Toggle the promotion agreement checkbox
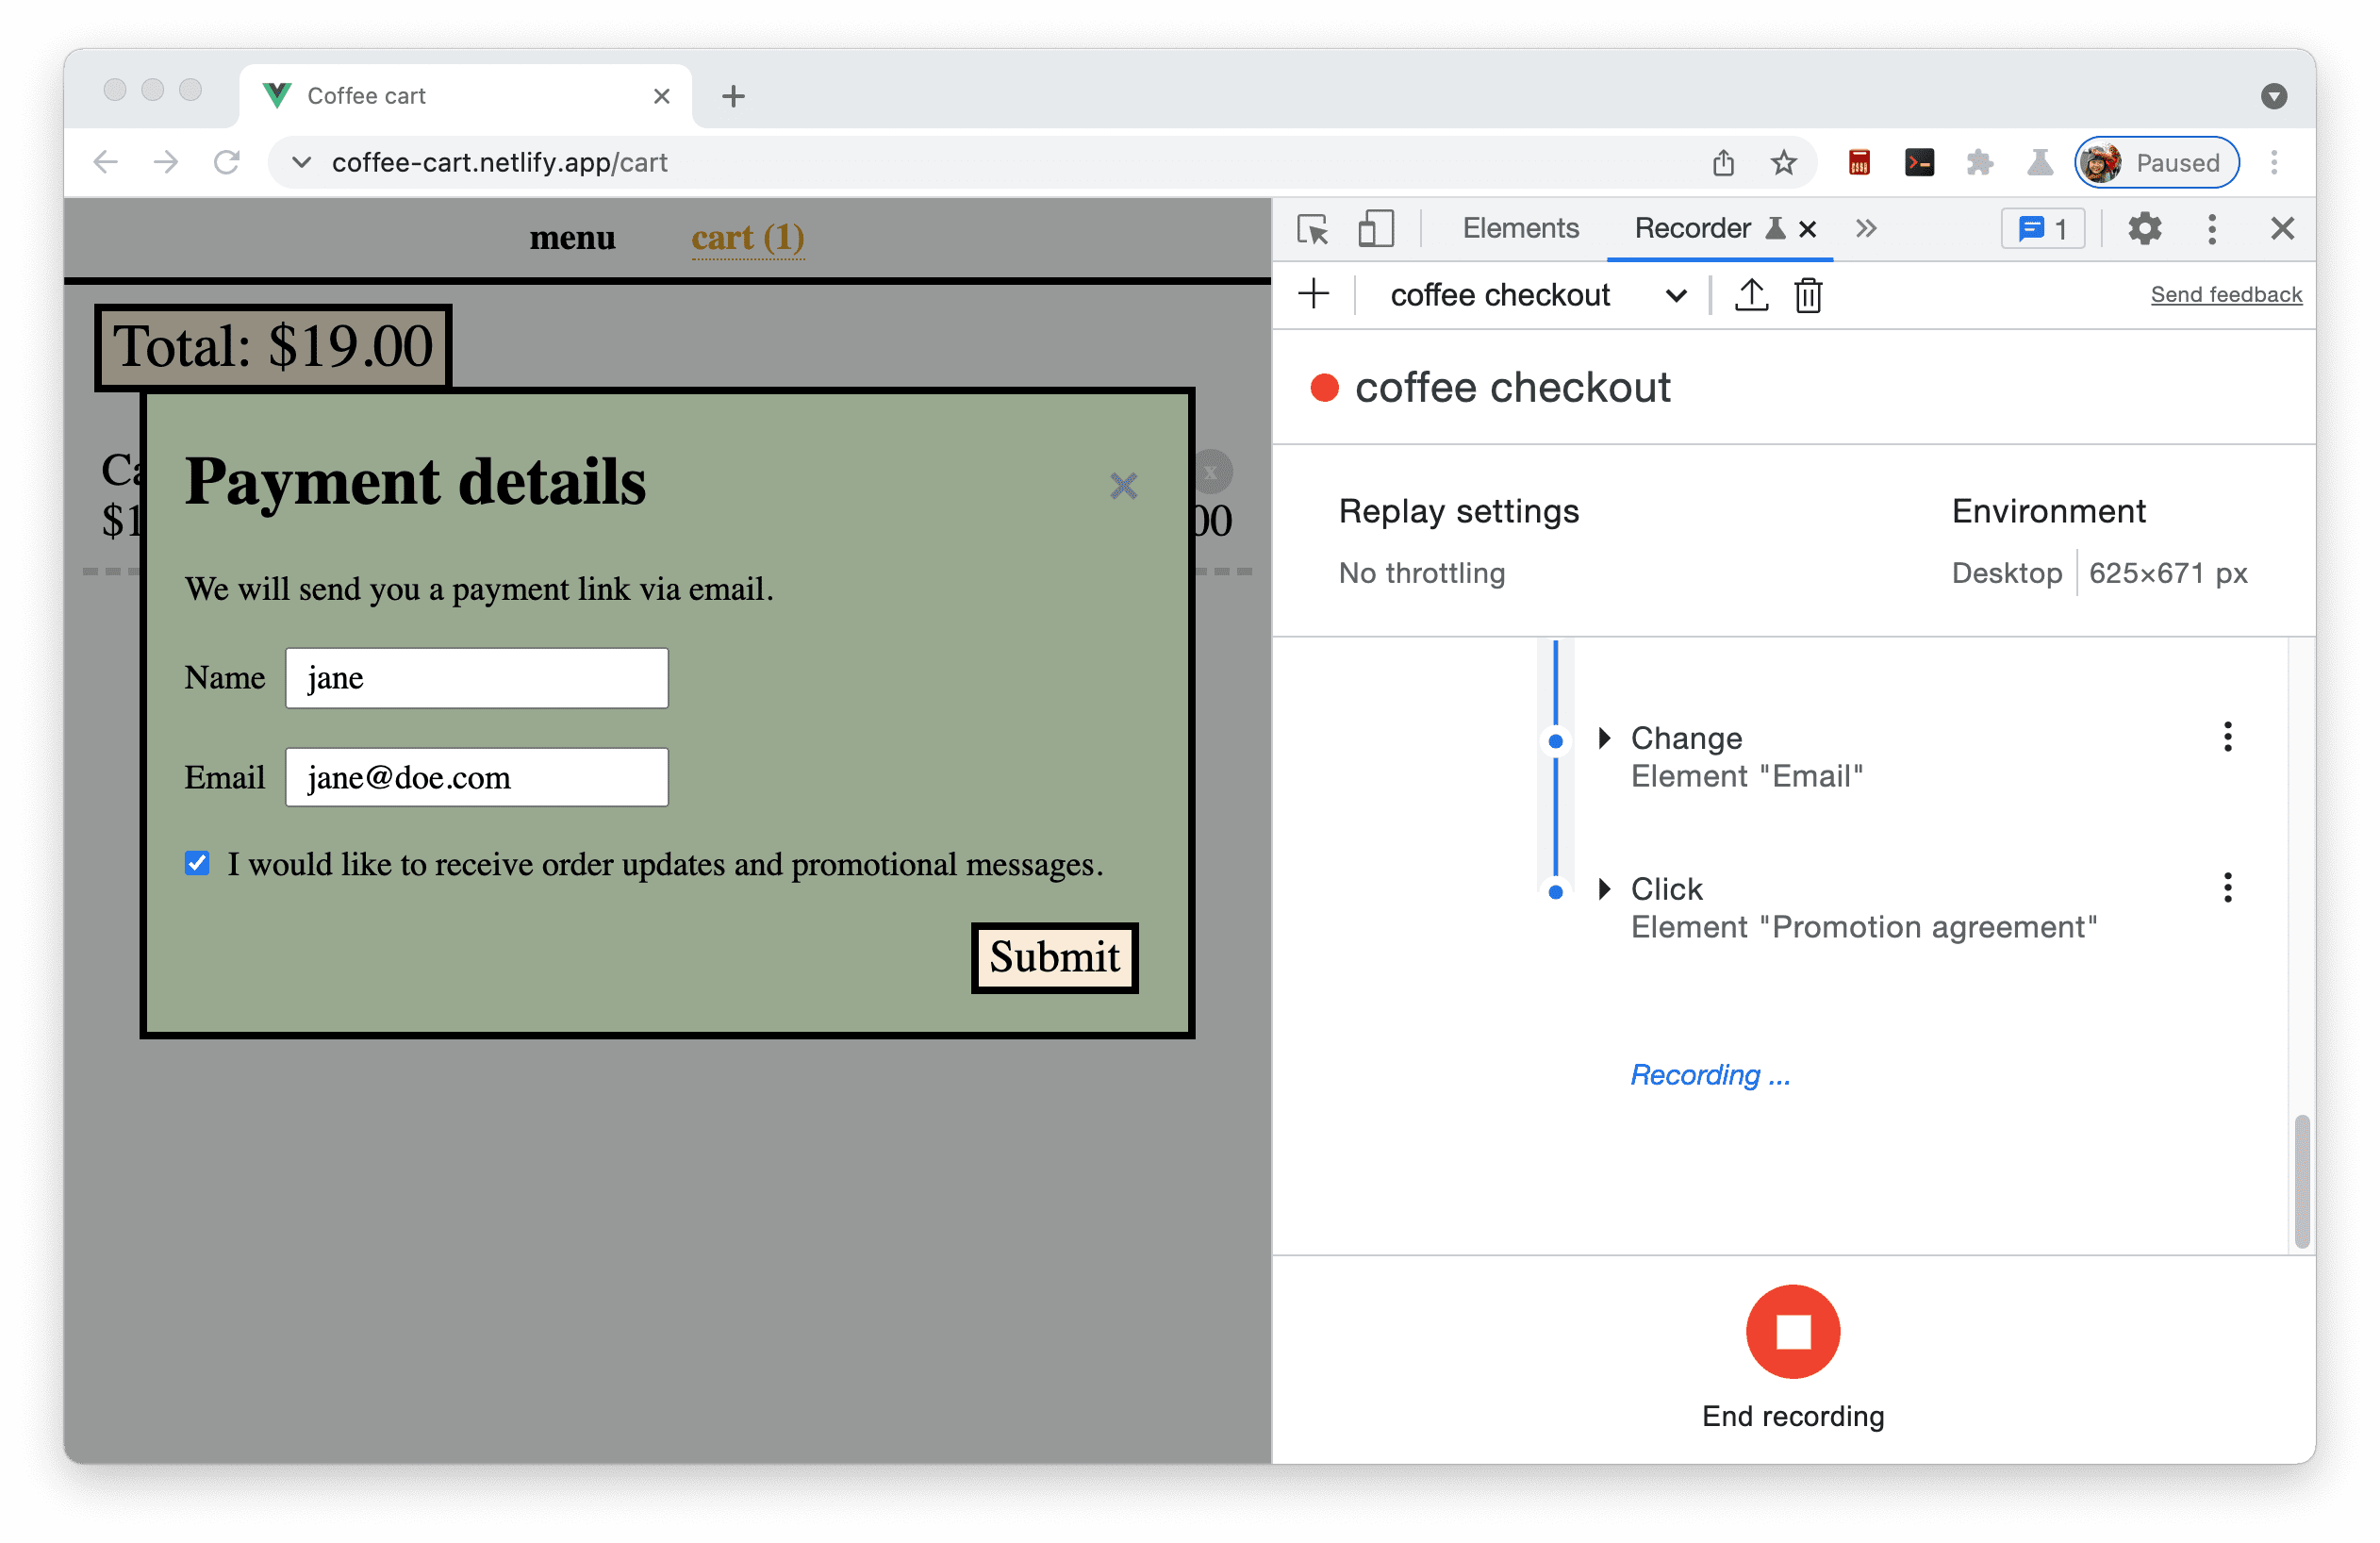This screenshot has width=2380, height=1543. (x=198, y=864)
